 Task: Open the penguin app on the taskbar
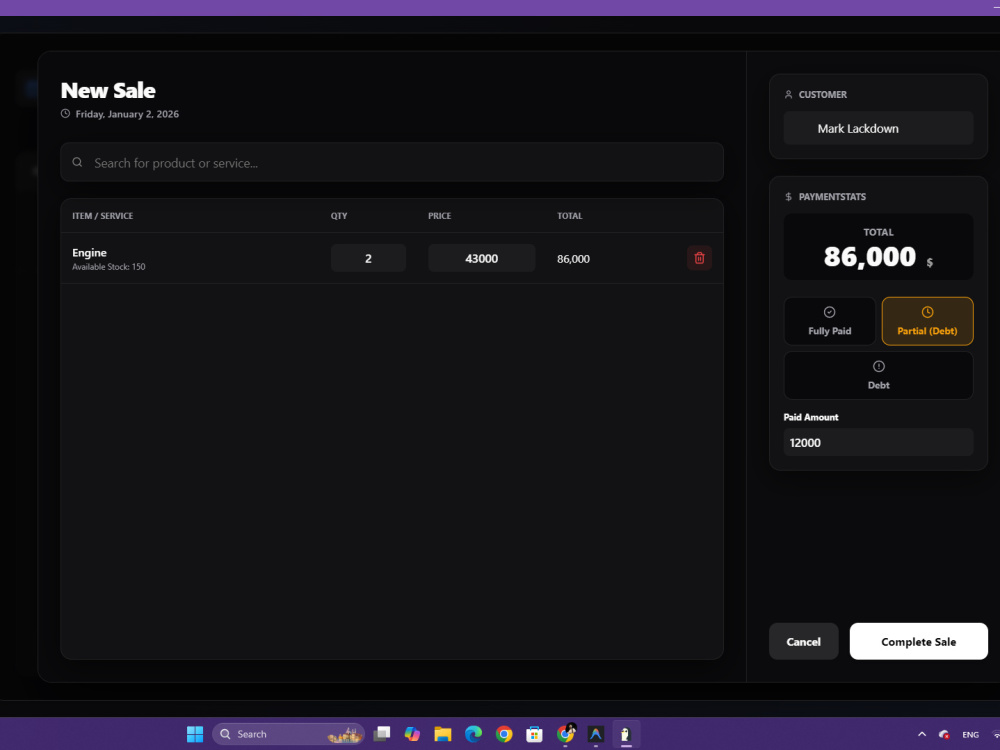pyautogui.click(x=626, y=734)
